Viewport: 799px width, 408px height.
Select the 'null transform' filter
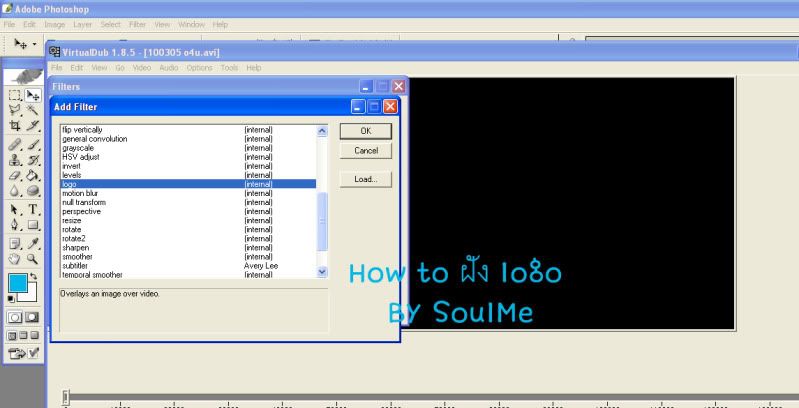[188, 202]
